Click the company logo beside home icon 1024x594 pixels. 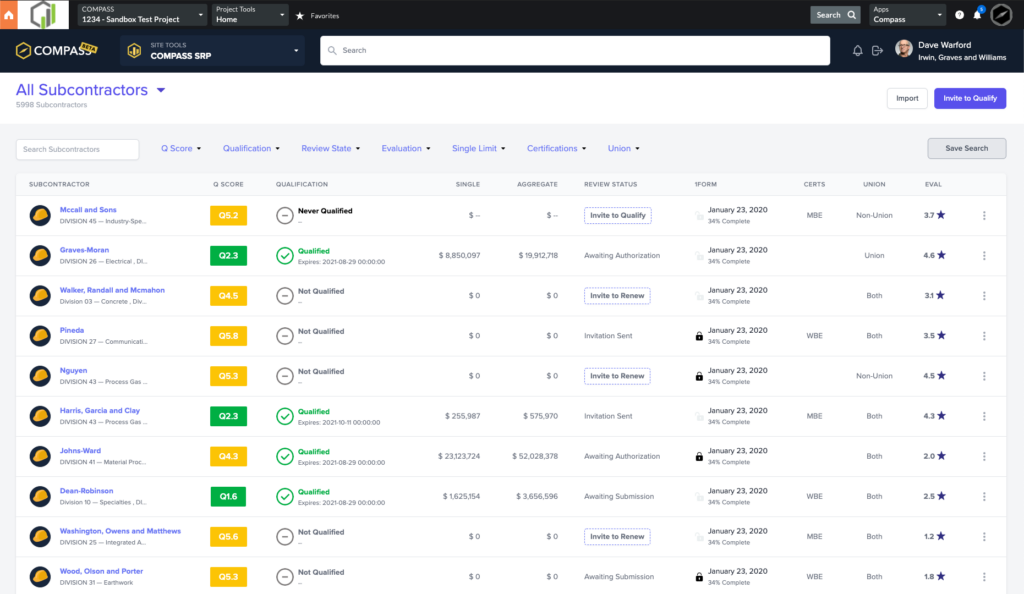click(x=43, y=14)
